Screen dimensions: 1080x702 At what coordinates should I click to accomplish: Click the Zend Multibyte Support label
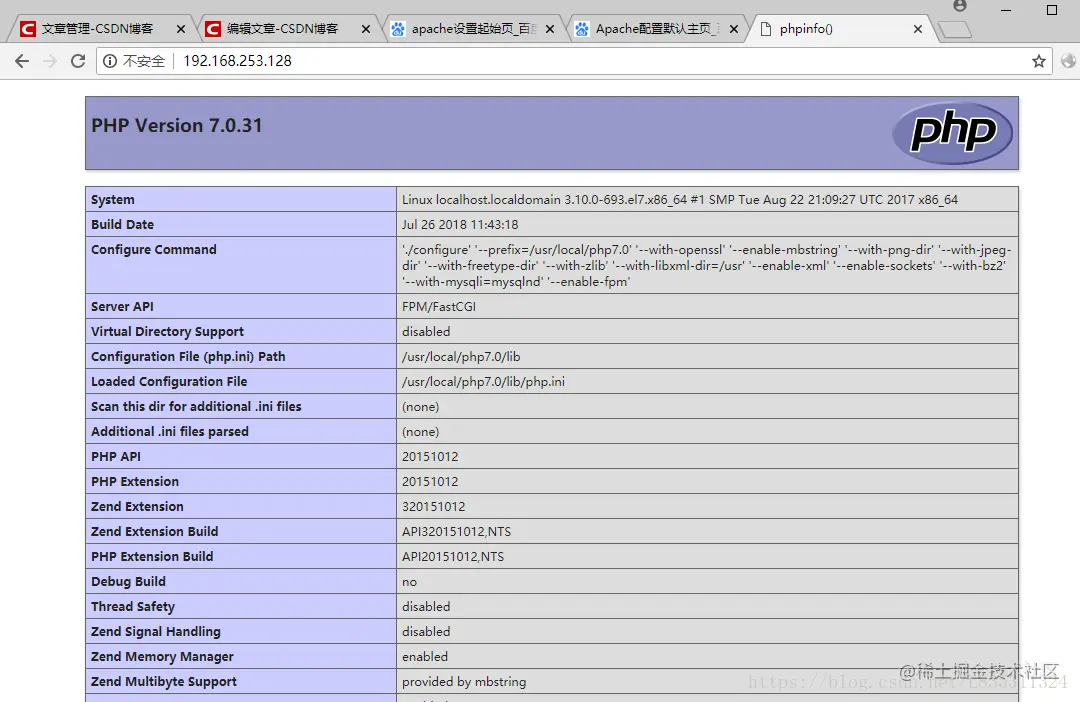164,682
